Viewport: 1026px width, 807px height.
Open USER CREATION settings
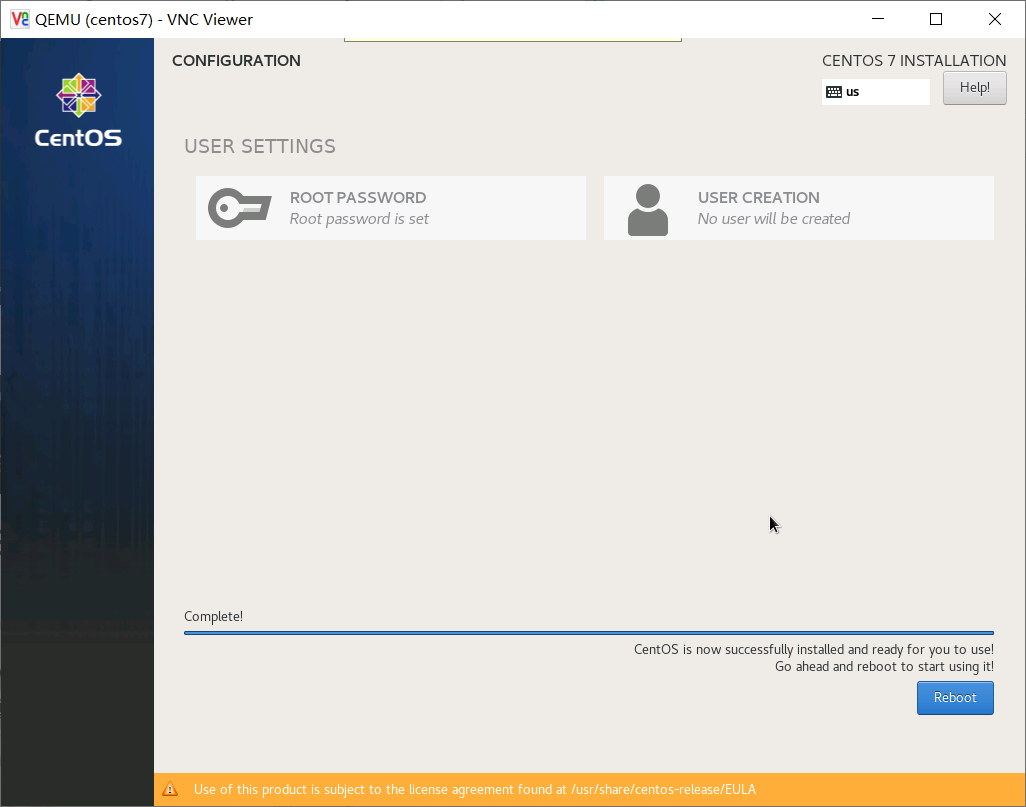click(x=798, y=208)
